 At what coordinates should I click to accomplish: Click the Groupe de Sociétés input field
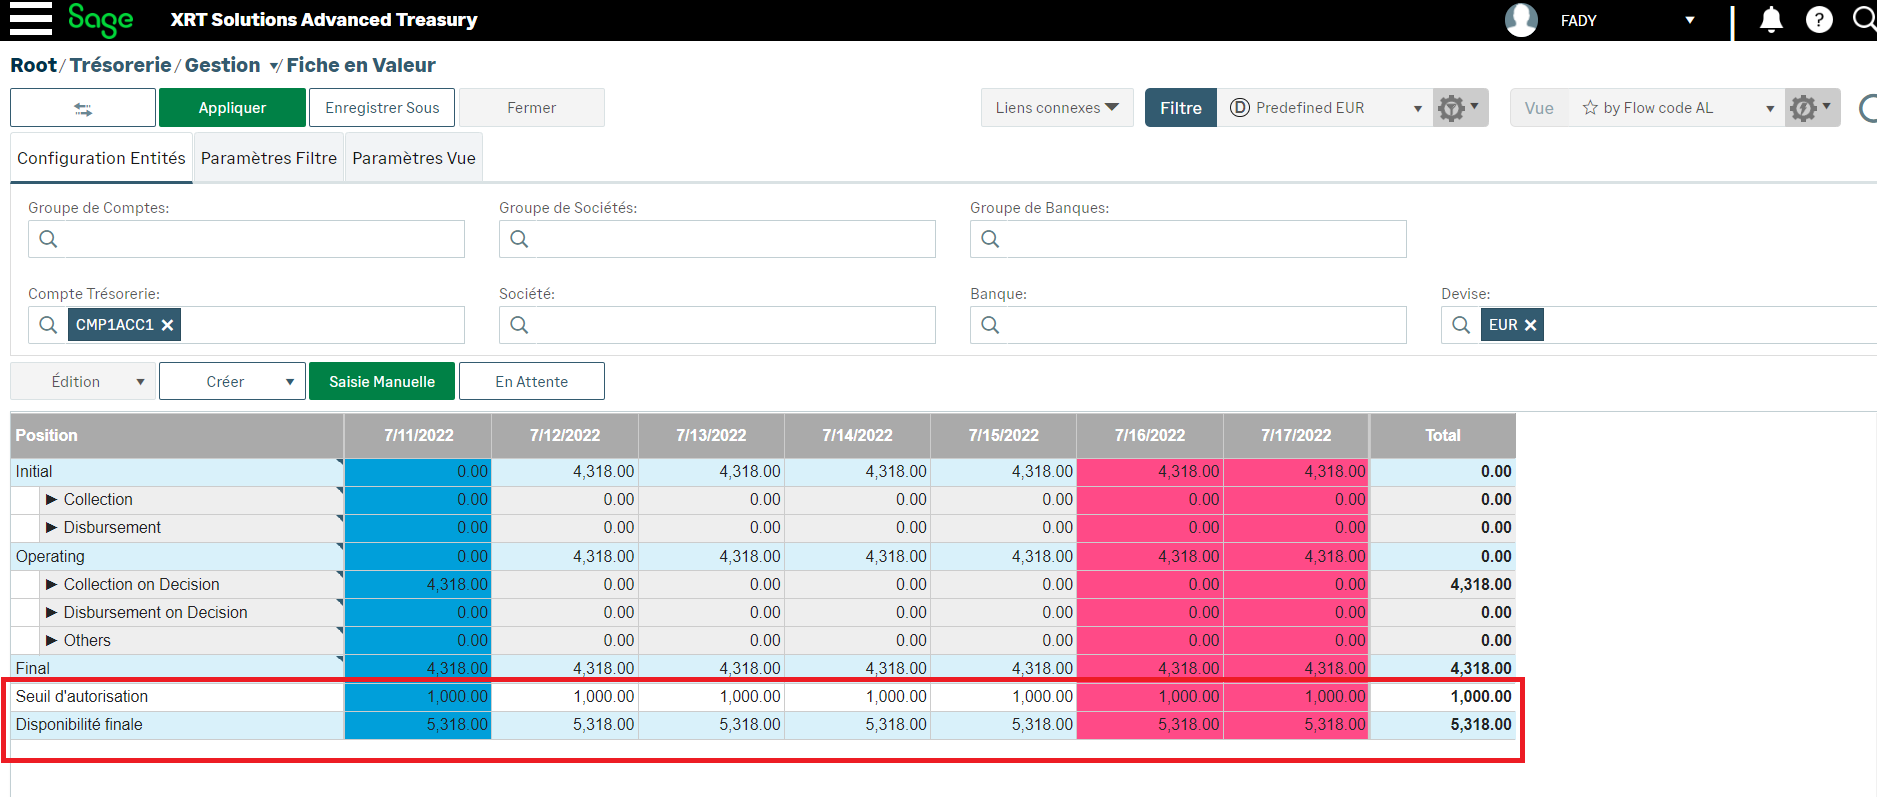point(730,239)
